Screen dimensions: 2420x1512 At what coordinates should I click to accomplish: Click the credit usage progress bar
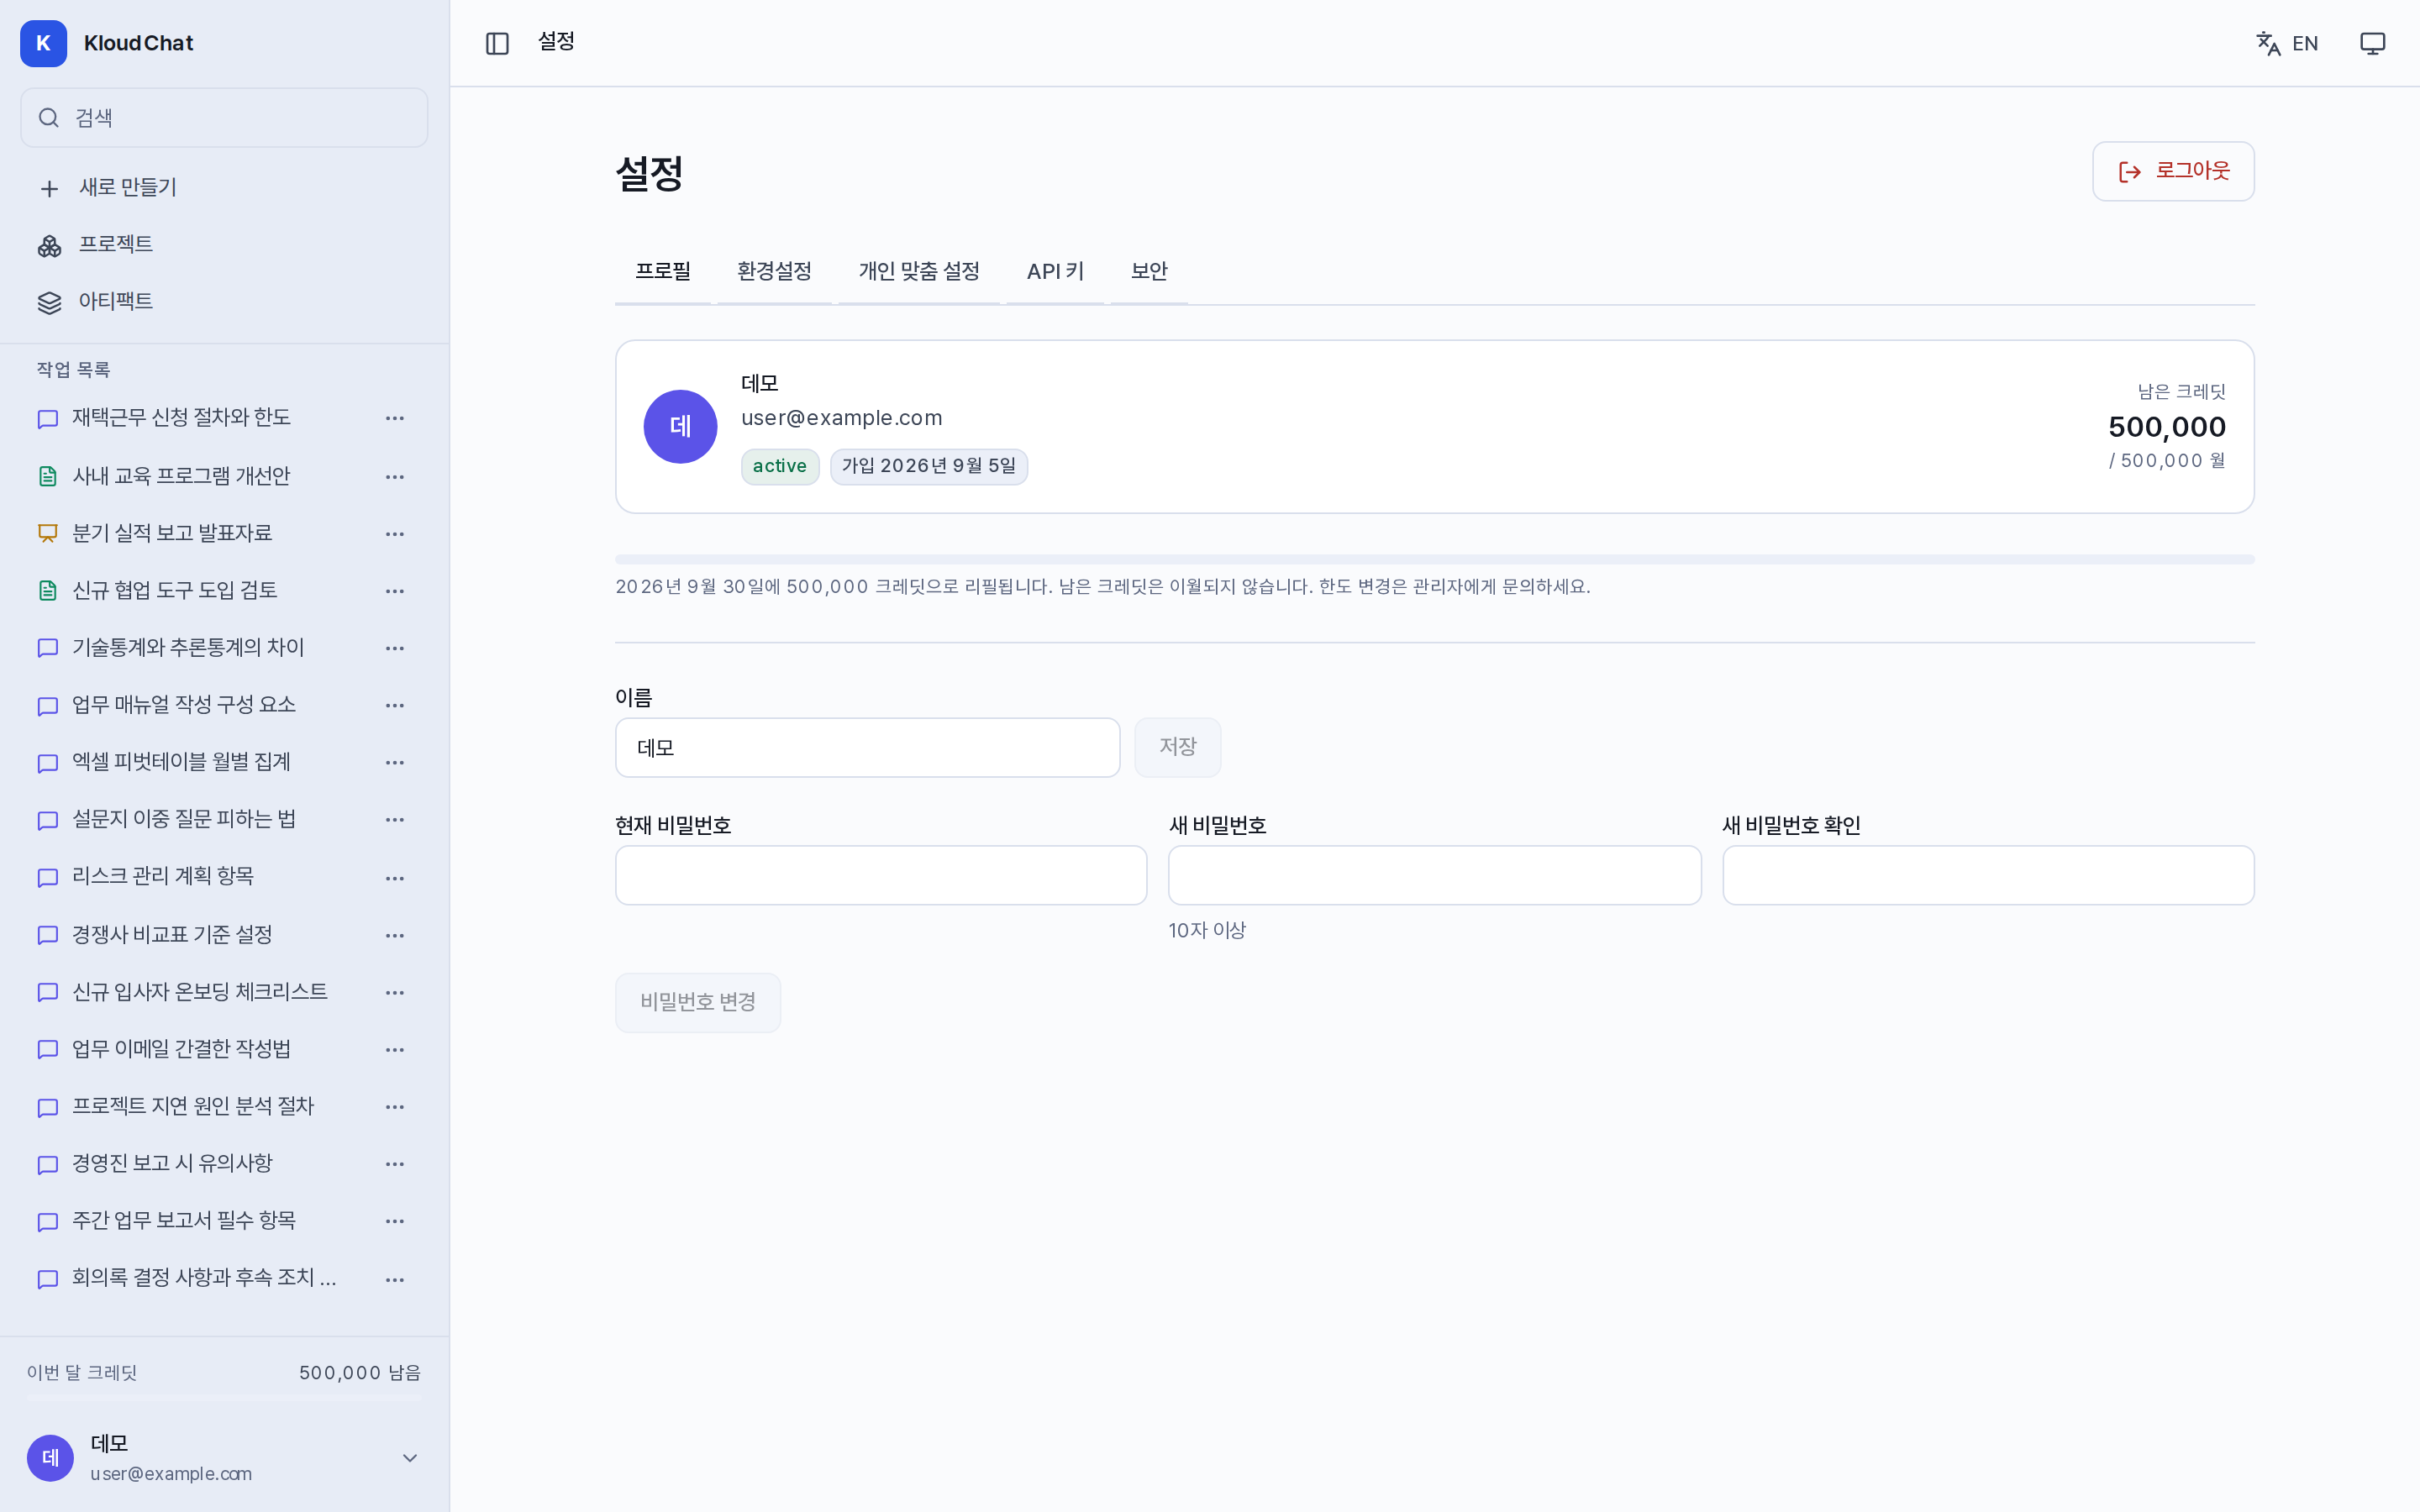1434,559
